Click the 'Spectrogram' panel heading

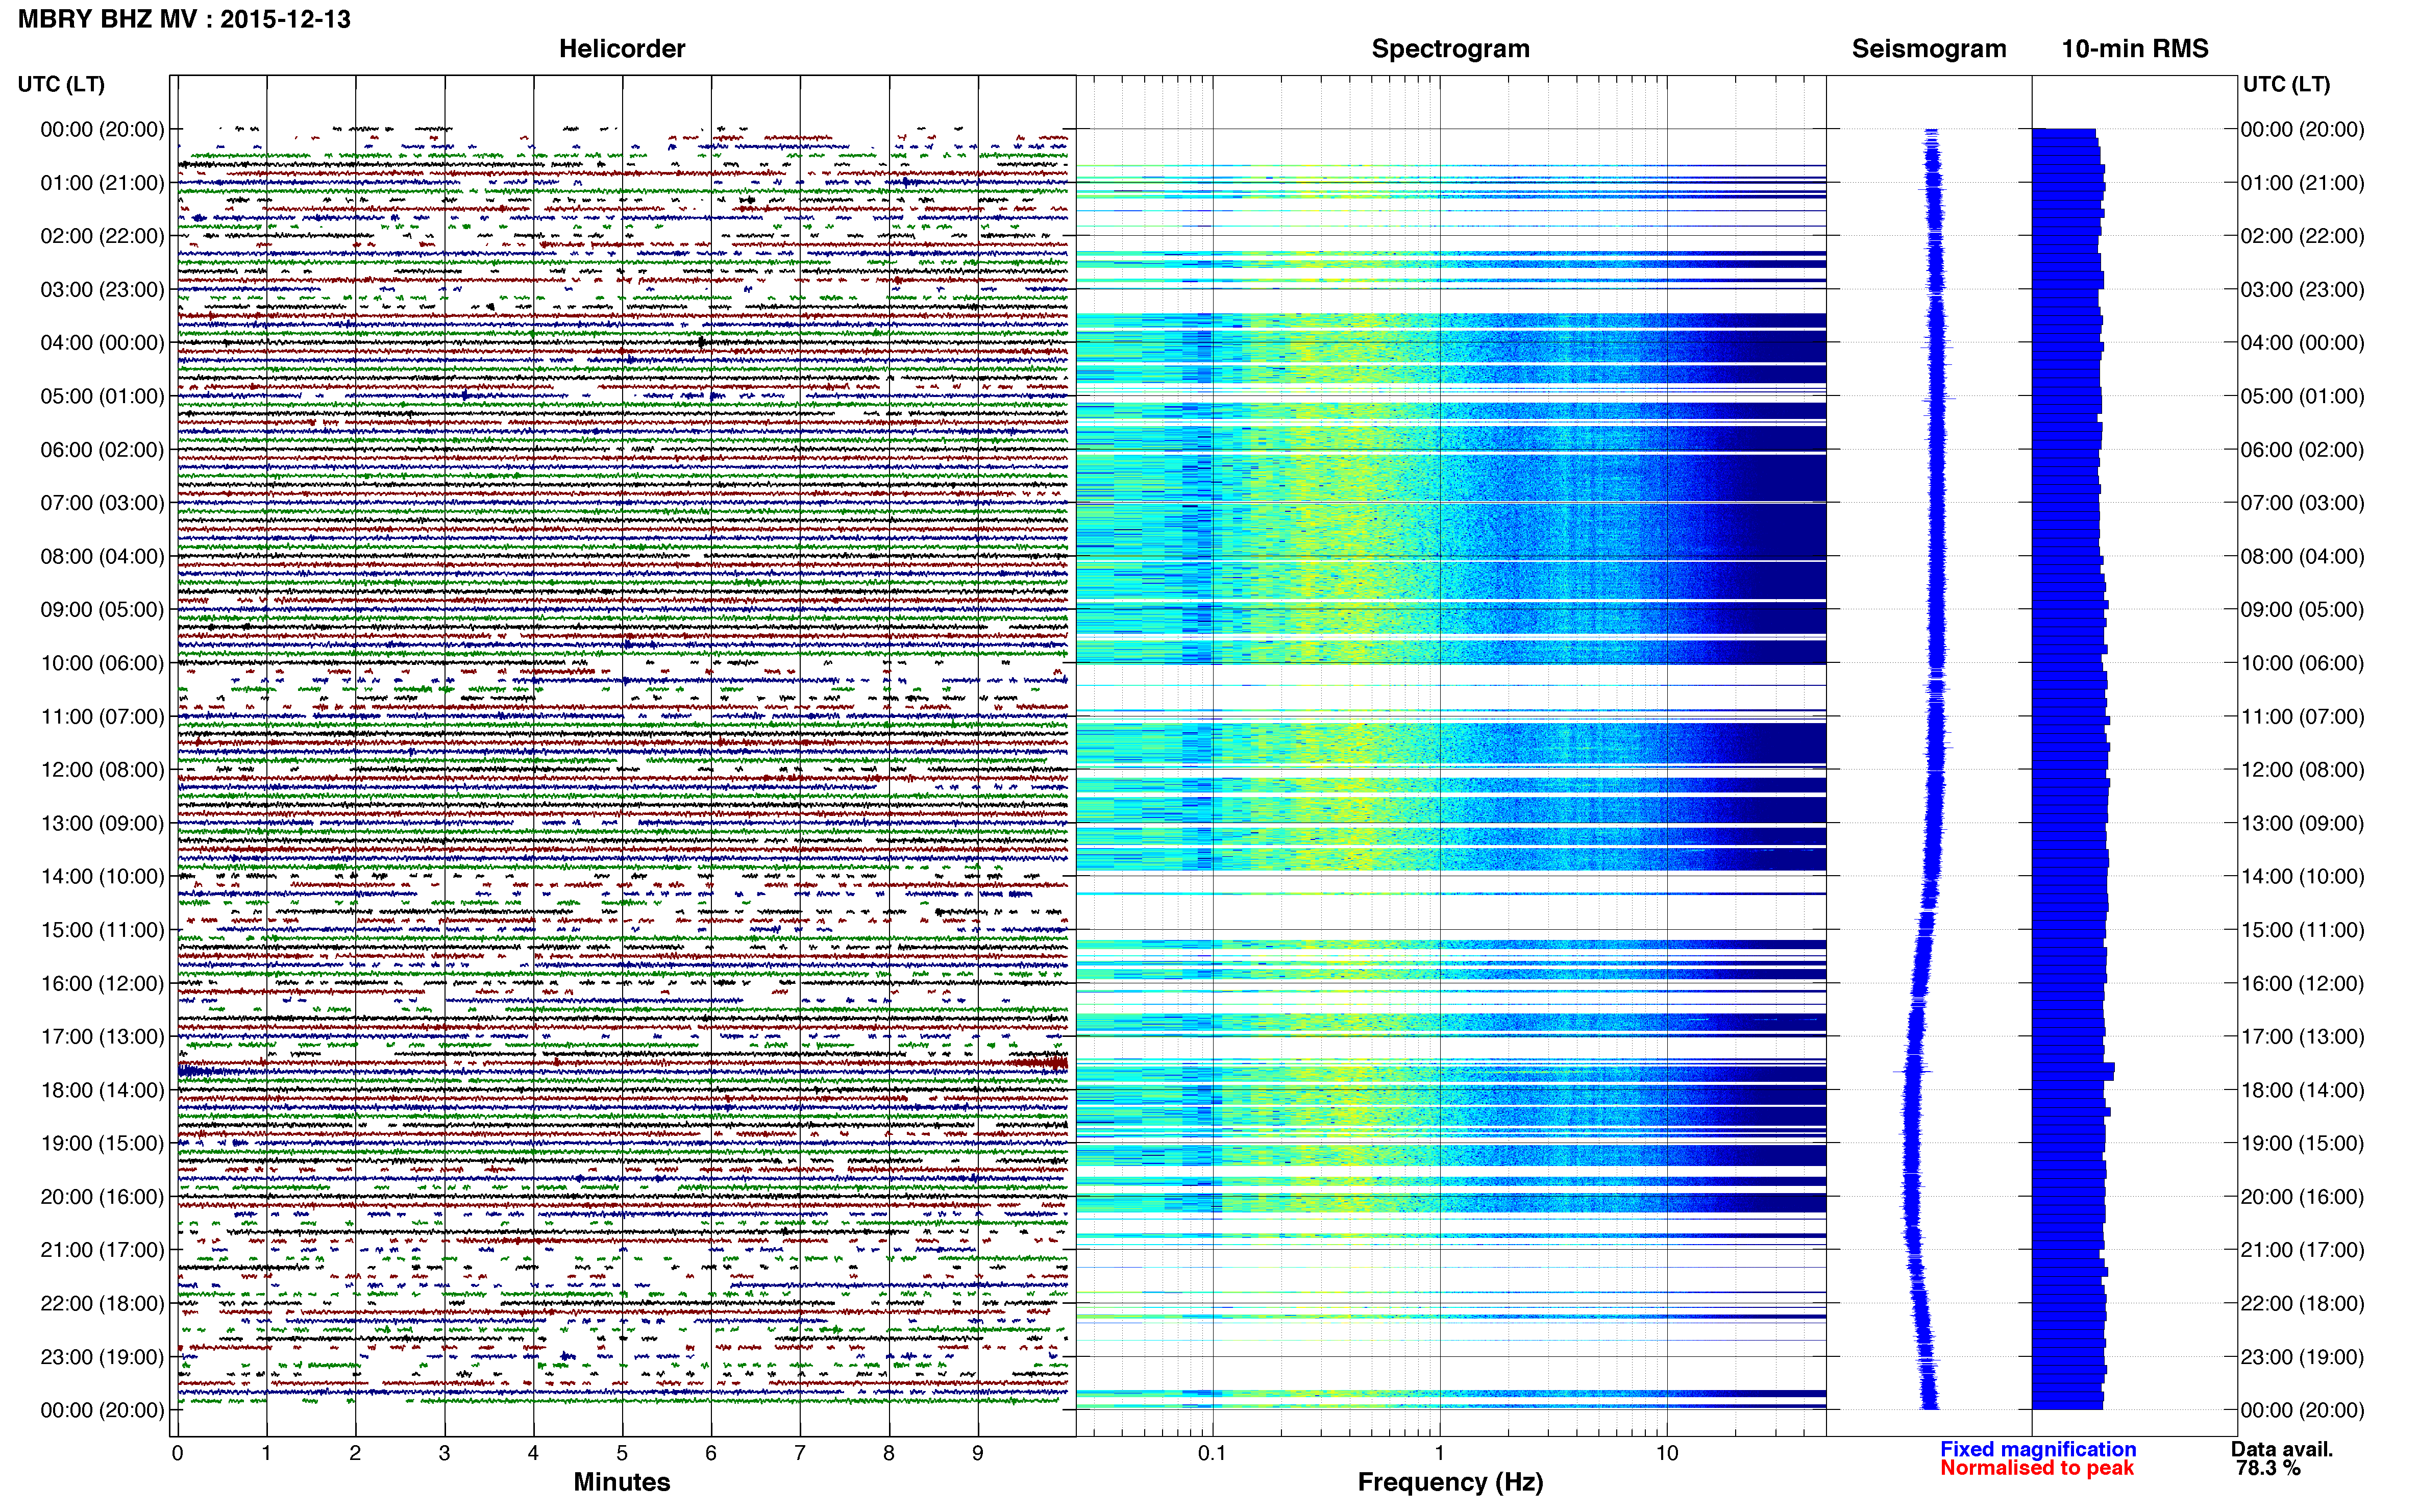[x=1450, y=49]
